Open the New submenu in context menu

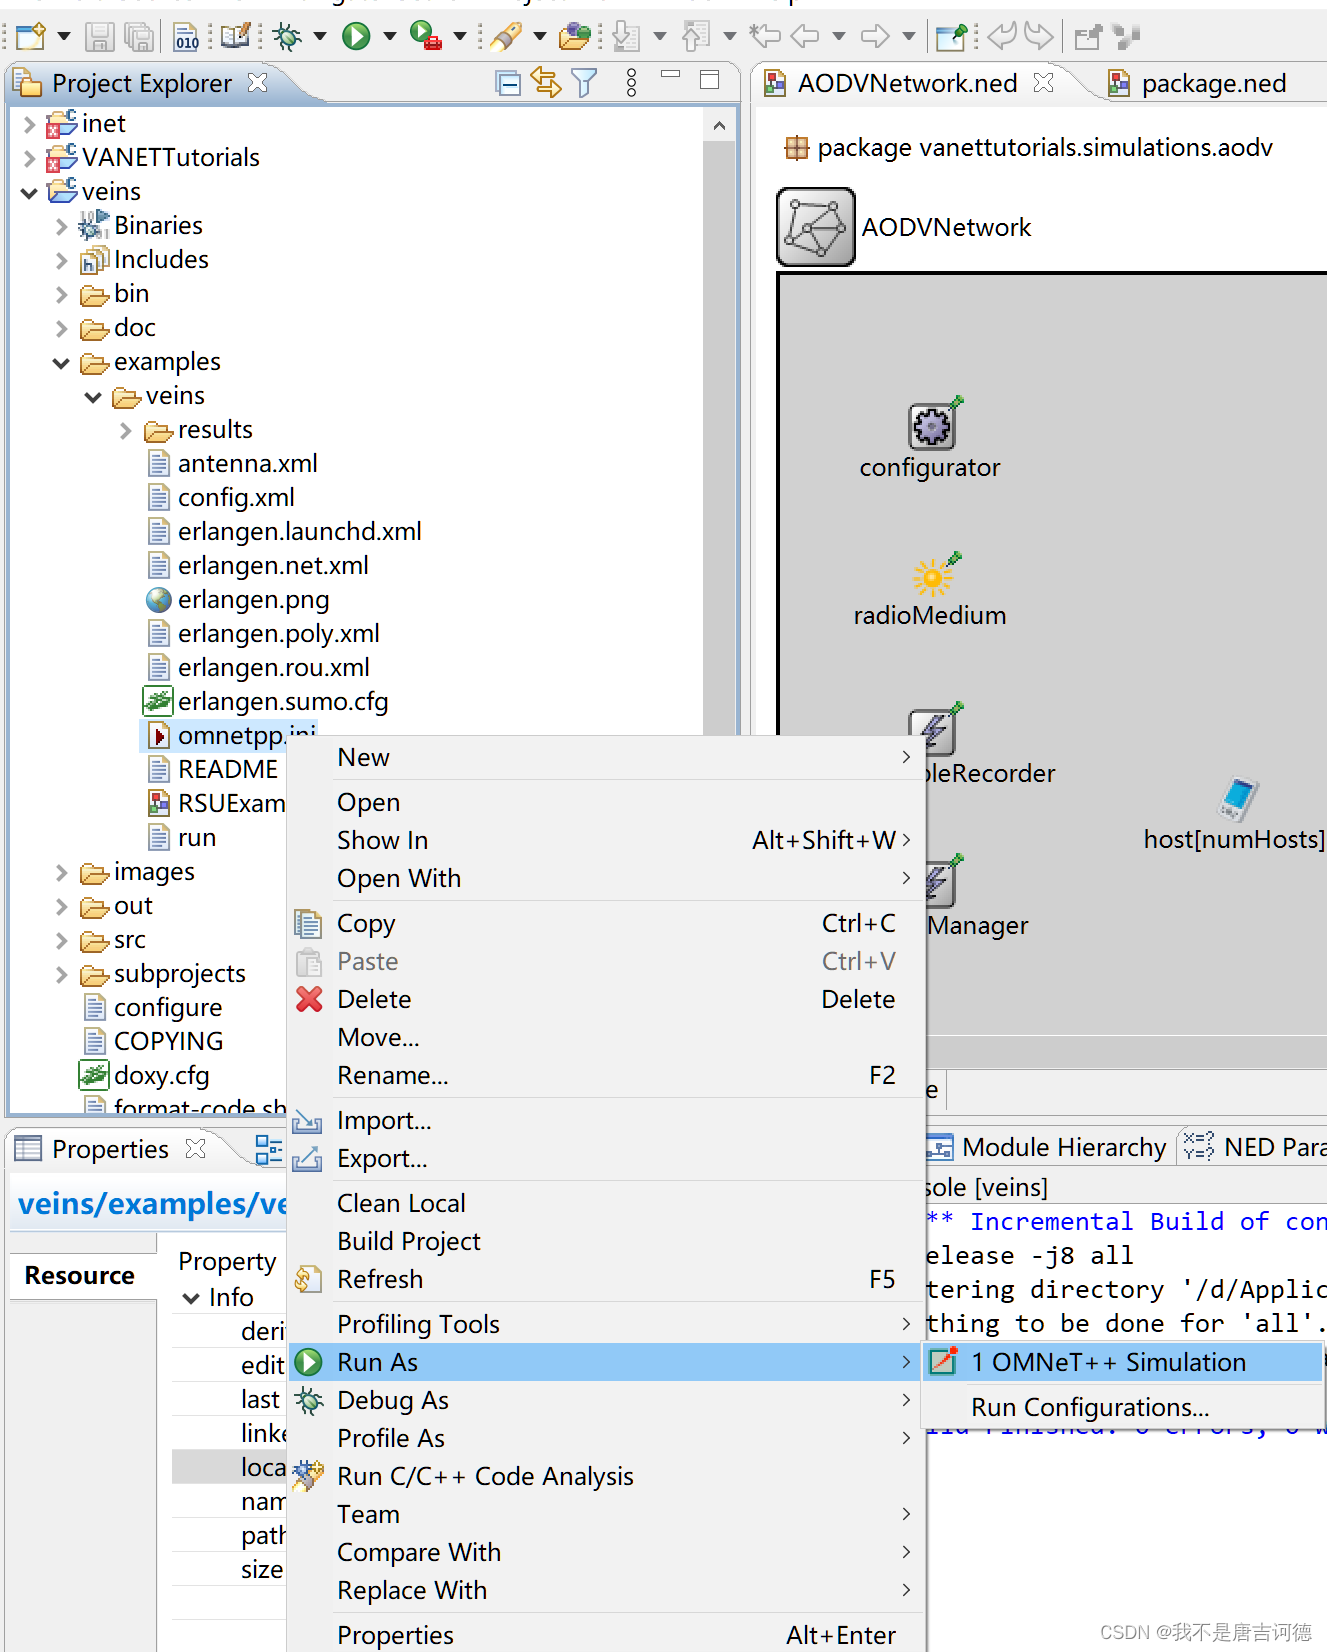(x=607, y=757)
